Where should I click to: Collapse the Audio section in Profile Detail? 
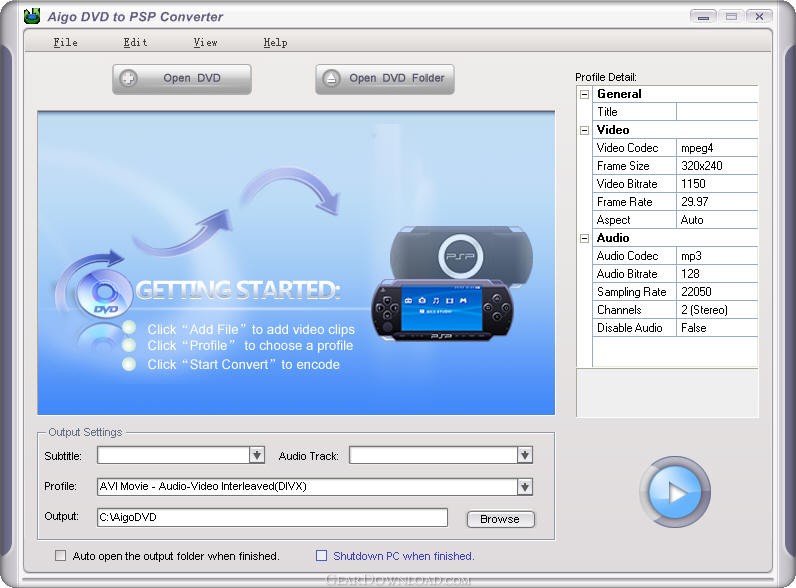click(584, 238)
